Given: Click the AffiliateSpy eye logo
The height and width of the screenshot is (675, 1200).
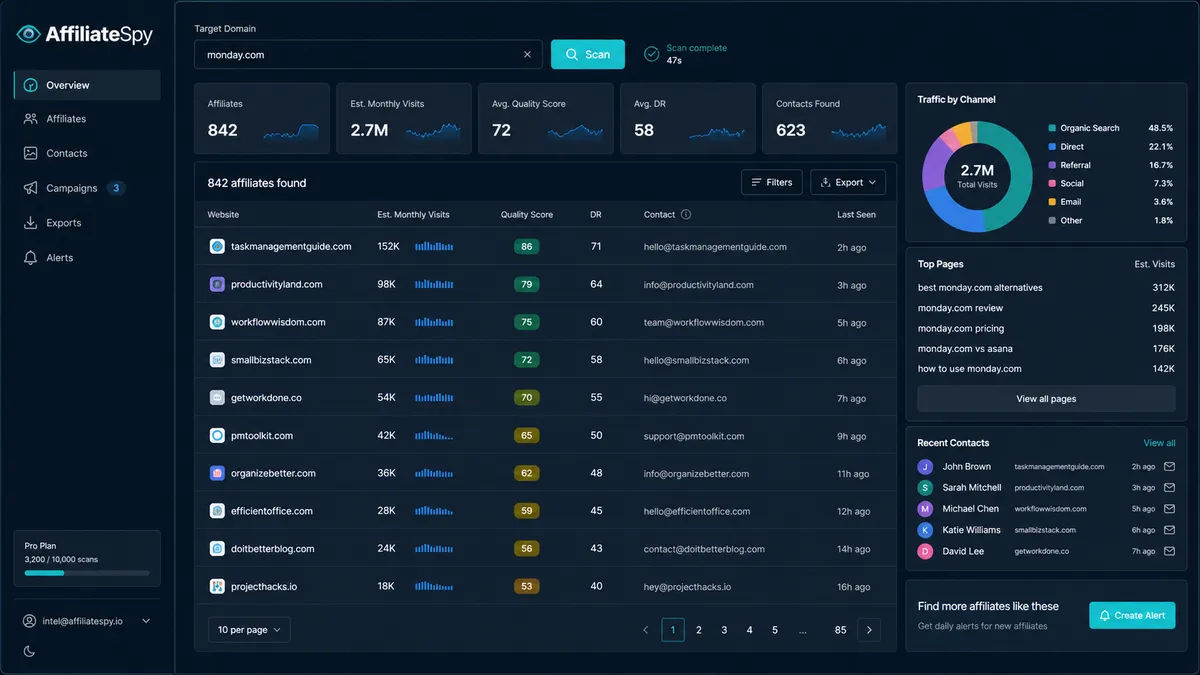Looking at the screenshot, I should click(28, 35).
